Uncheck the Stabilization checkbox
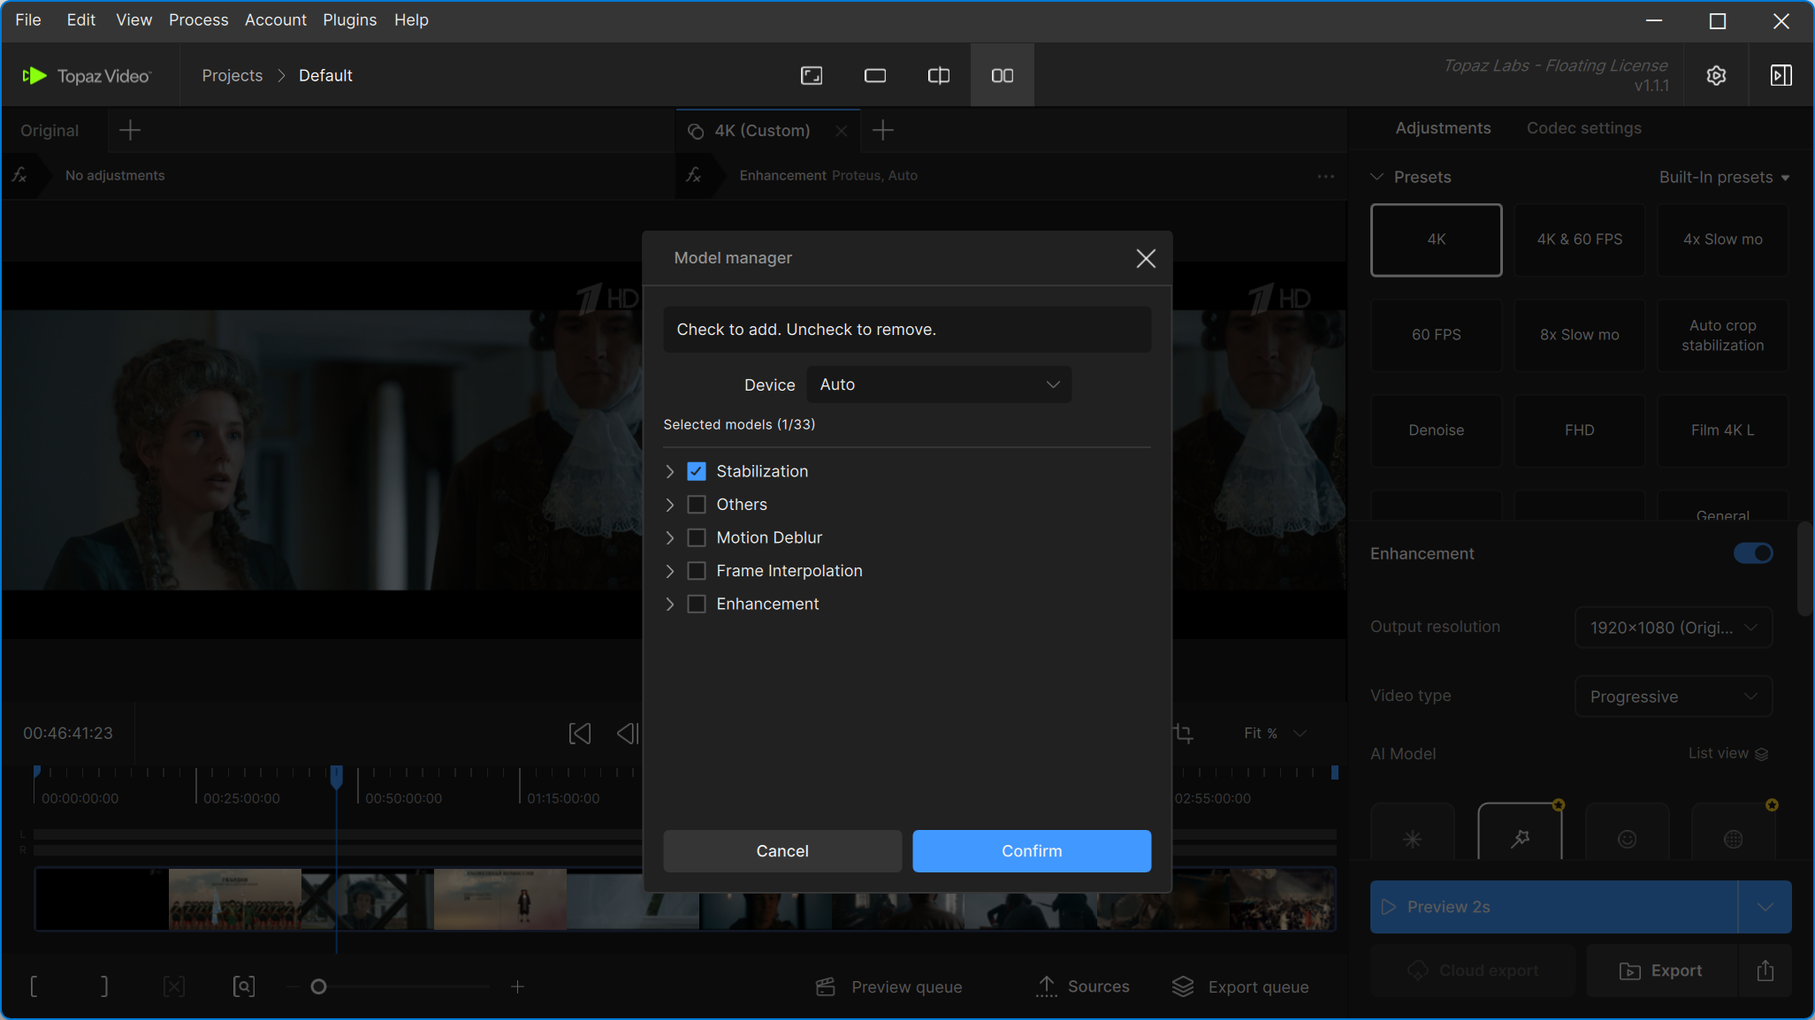1815x1020 pixels. (x=696, y=471)
